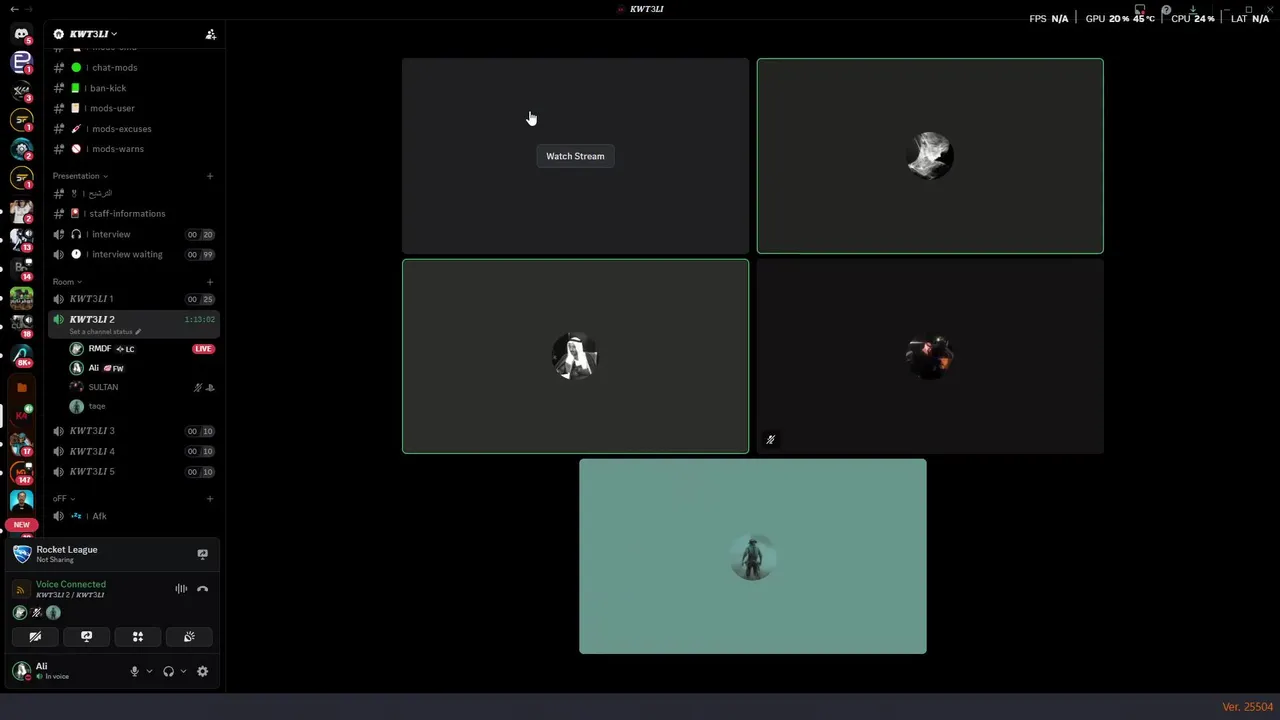This screenshot has height=720, width=1280.
Task: Click the invite people icon beside KWT3LI
Action: click(x=210, y=34)
